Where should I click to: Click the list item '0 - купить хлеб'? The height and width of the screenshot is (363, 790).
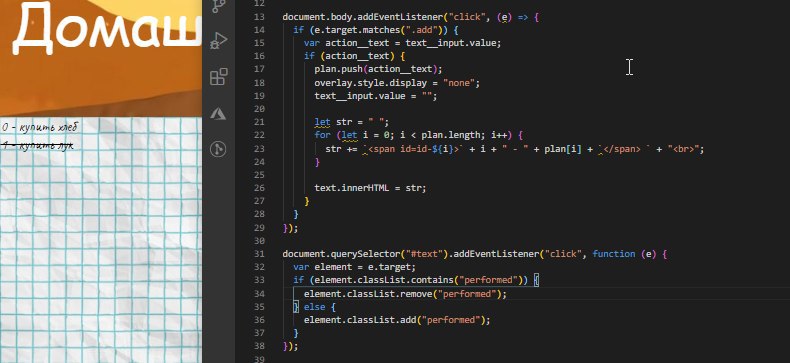(40, 127)
